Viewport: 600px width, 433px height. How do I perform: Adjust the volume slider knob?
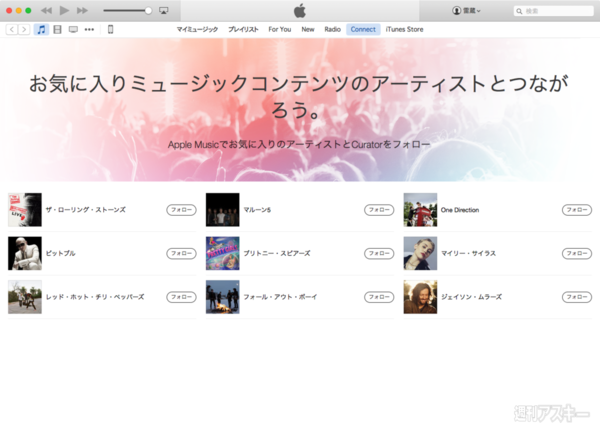(148, 11)
